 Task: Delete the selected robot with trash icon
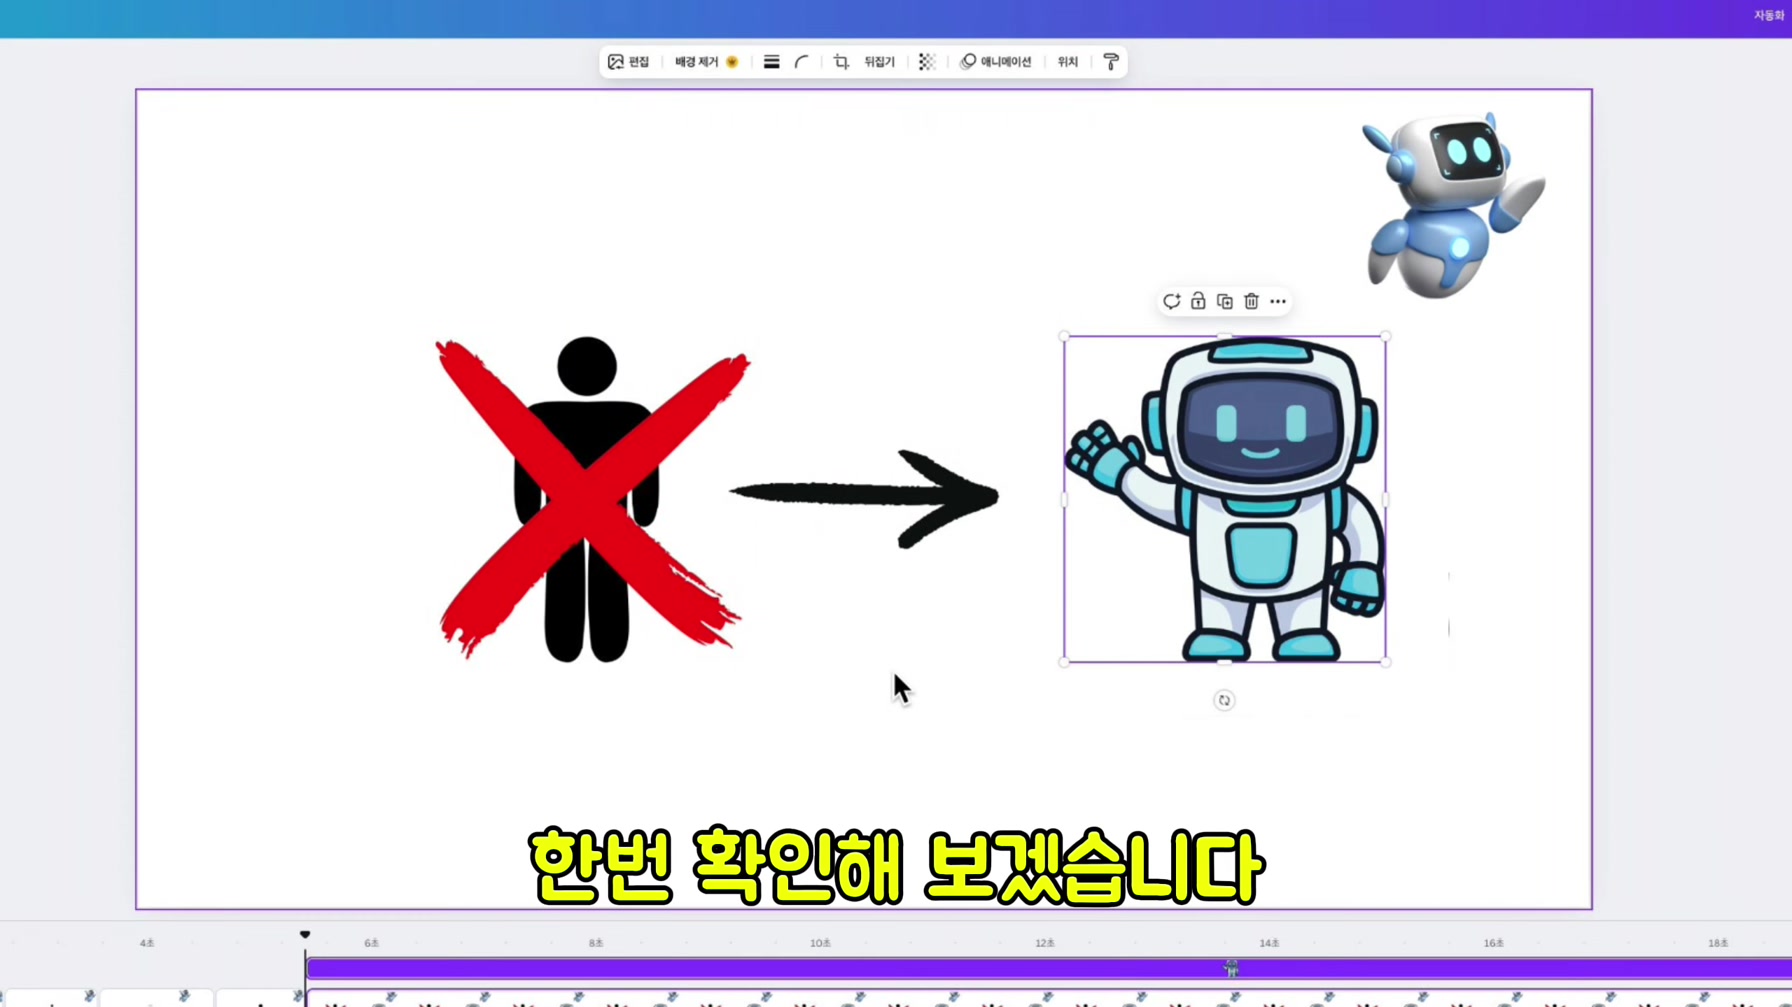coord(1251,301)
